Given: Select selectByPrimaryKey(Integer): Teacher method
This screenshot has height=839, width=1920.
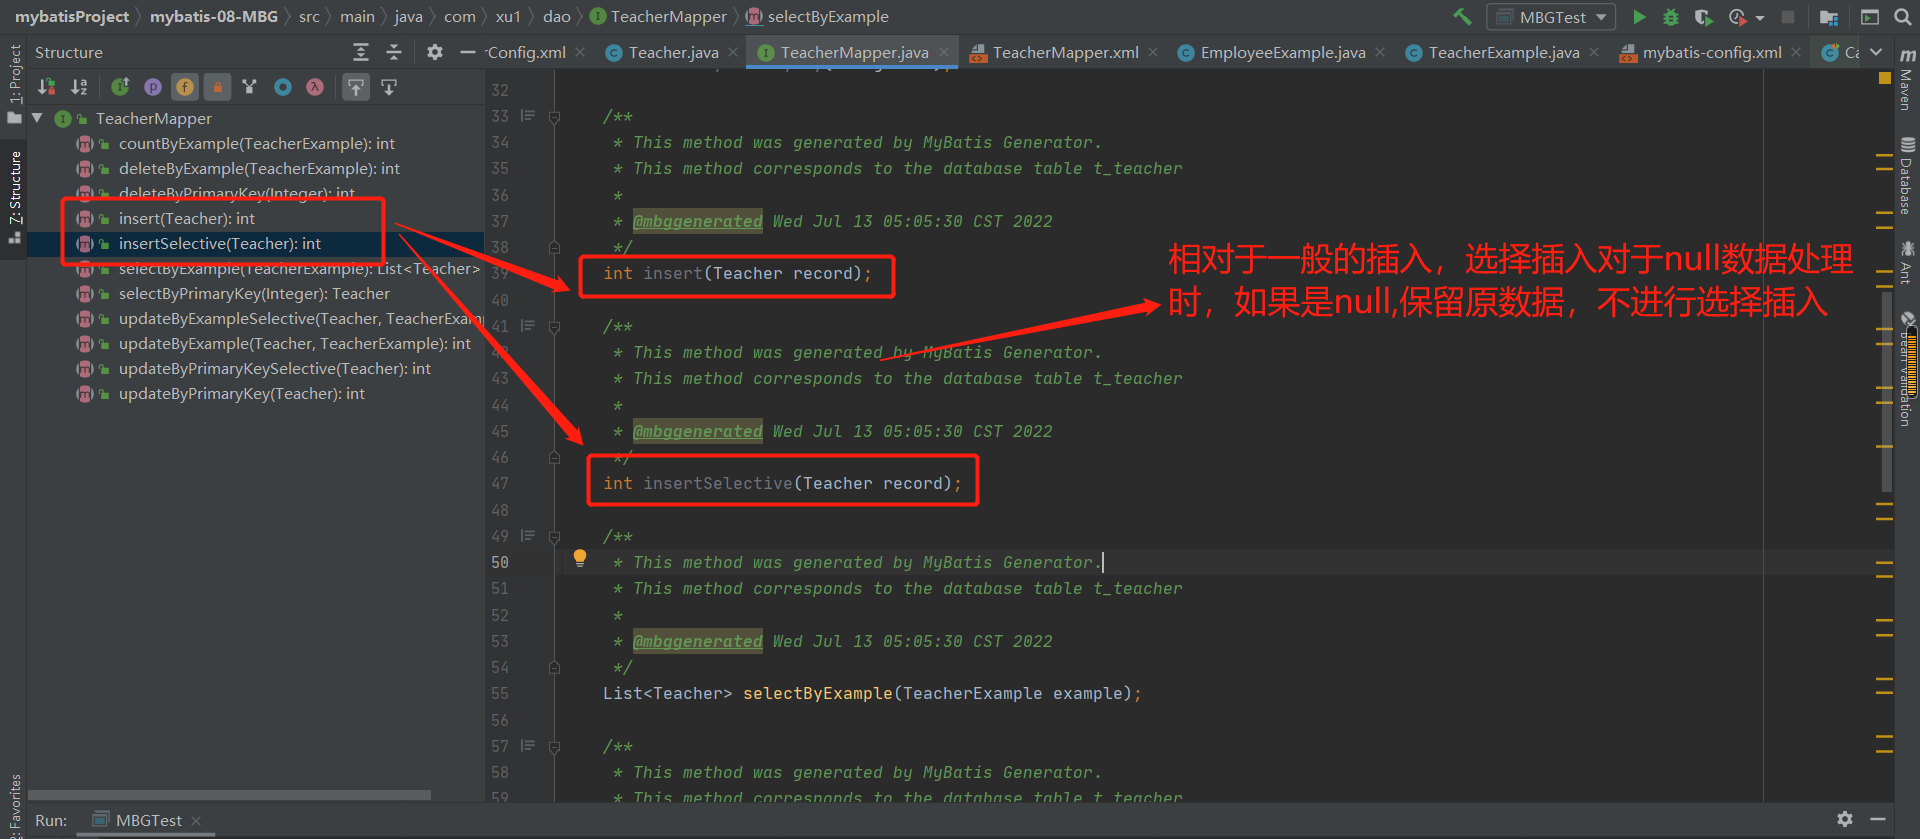Looking at the screenshot, I should click(x=254, y=293).
